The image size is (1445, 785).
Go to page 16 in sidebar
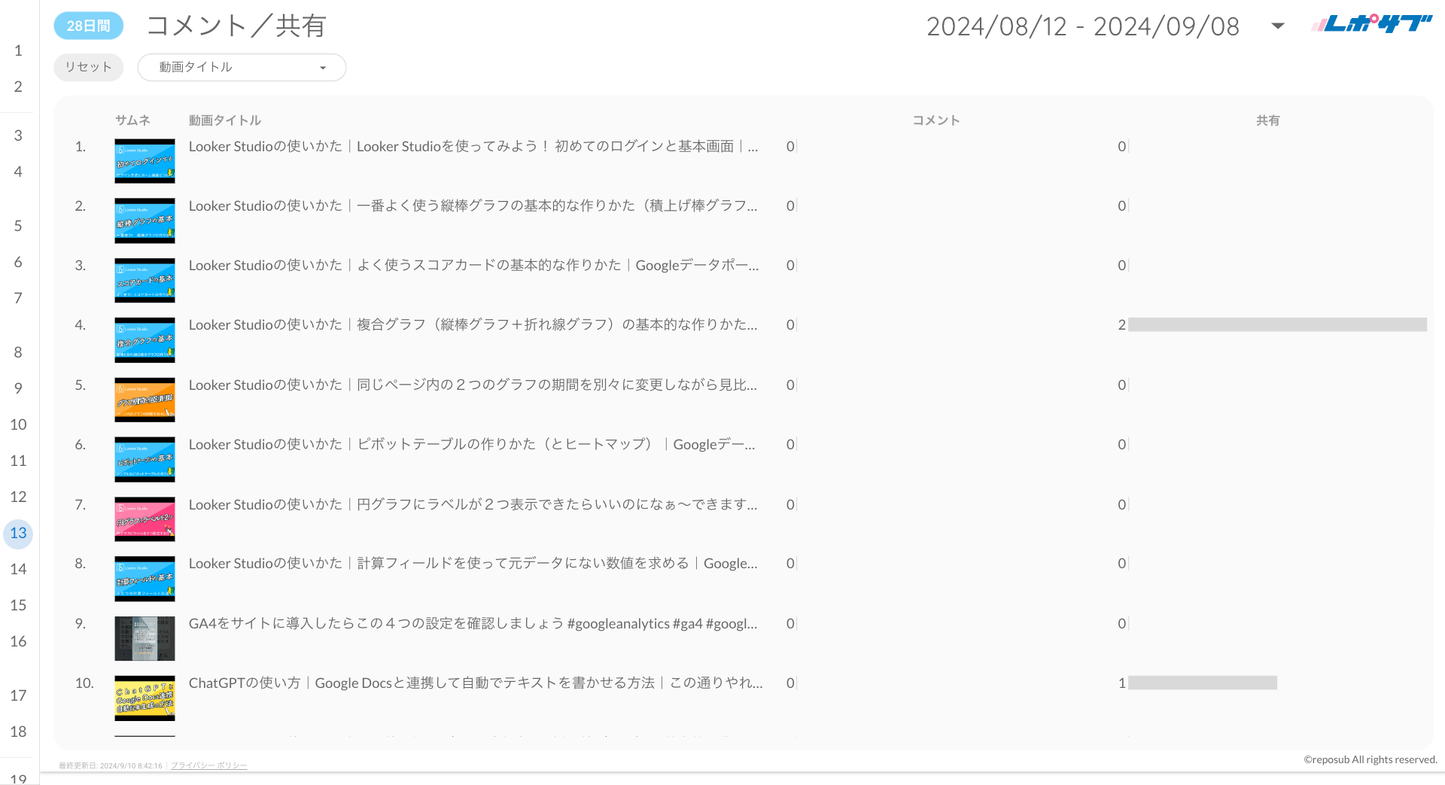[x=18, y=641]
